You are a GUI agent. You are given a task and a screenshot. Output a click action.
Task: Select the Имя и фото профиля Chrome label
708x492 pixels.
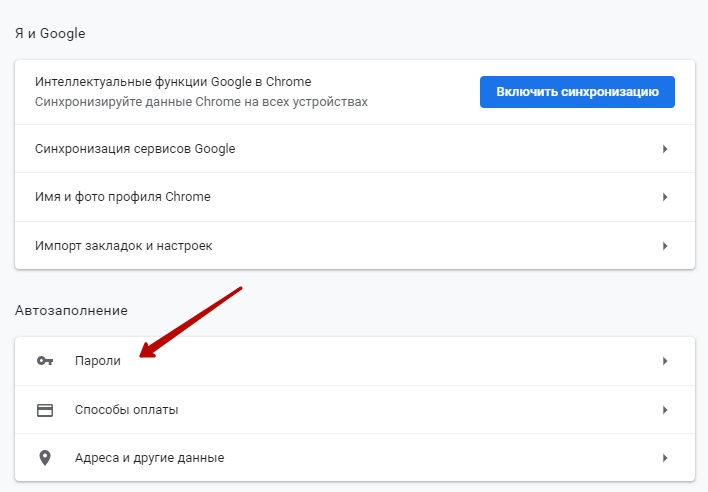(123, 197)
